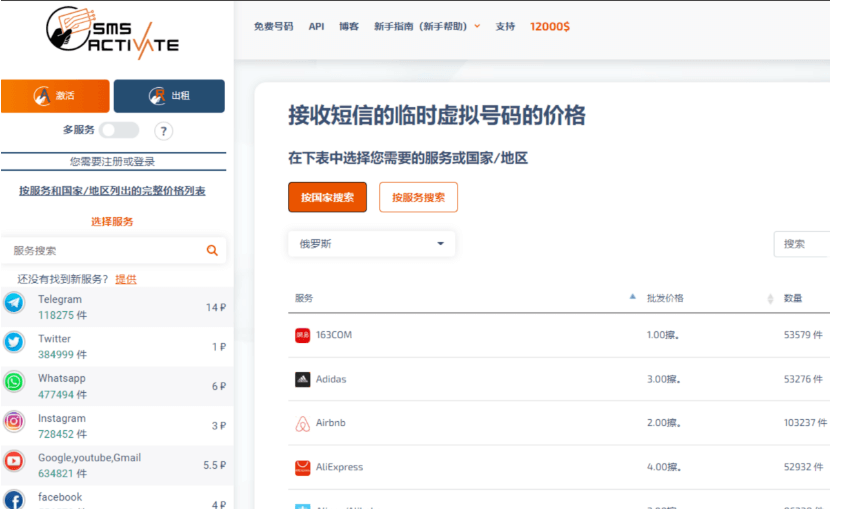
Task: Switch to the 出租 rent tab
Action: pyautogui.click(x=169, y=96)
